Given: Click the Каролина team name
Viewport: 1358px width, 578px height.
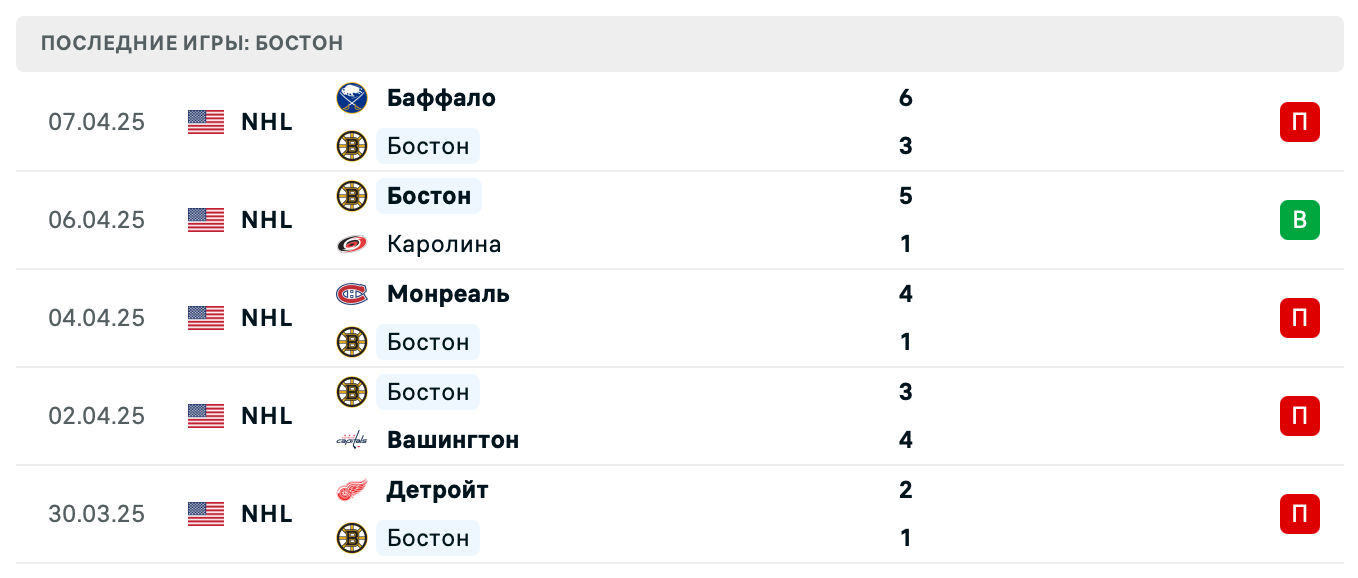Looking at the screenshot, I should click(x=443, y=244).
